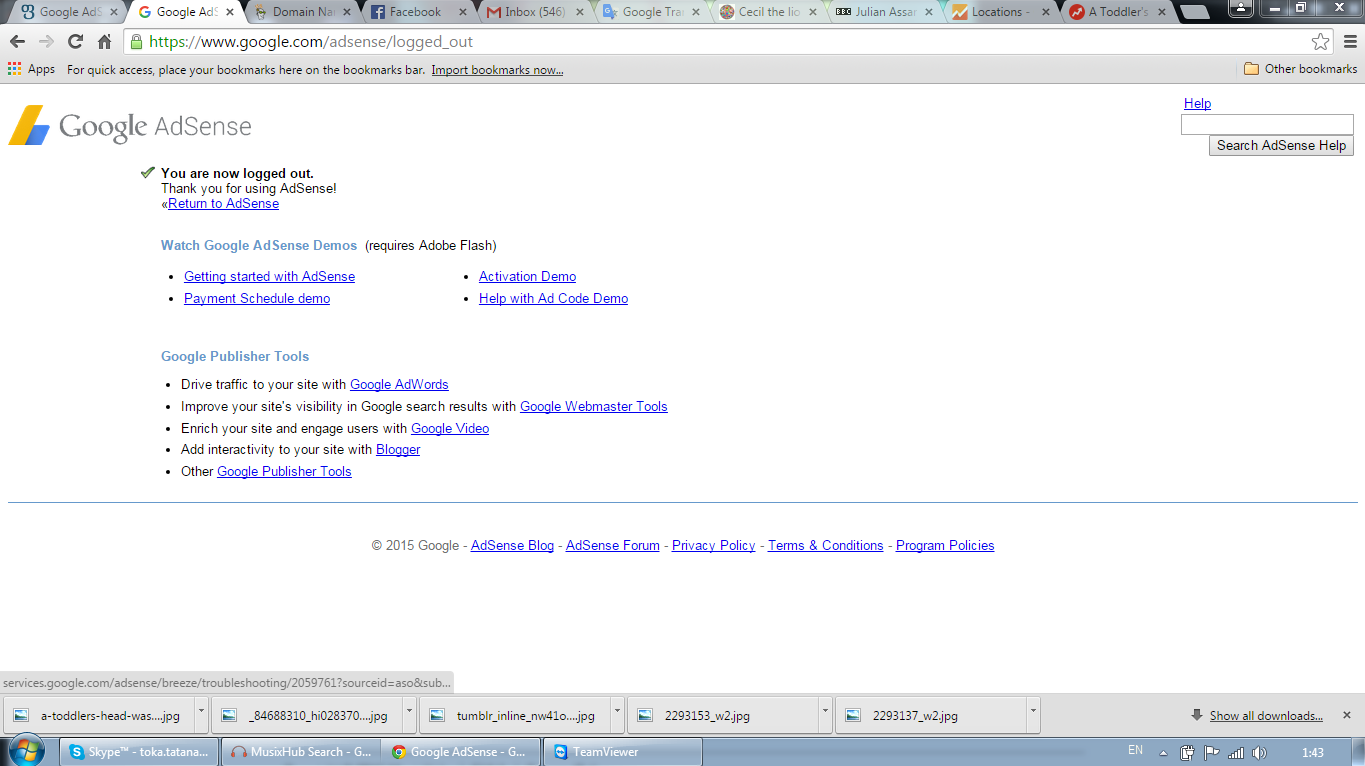Screen dimensions: 1365x766
Task: Click the AdSense help search field
Action: 1267,124
